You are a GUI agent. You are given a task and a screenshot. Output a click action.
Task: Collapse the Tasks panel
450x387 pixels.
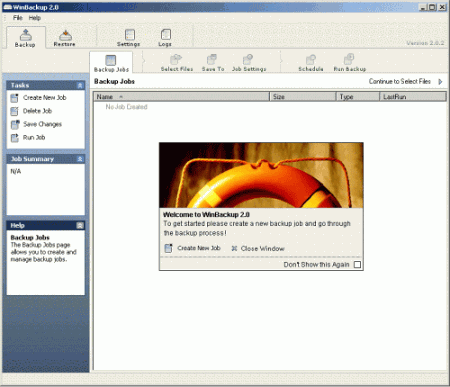tap(80, 86)
